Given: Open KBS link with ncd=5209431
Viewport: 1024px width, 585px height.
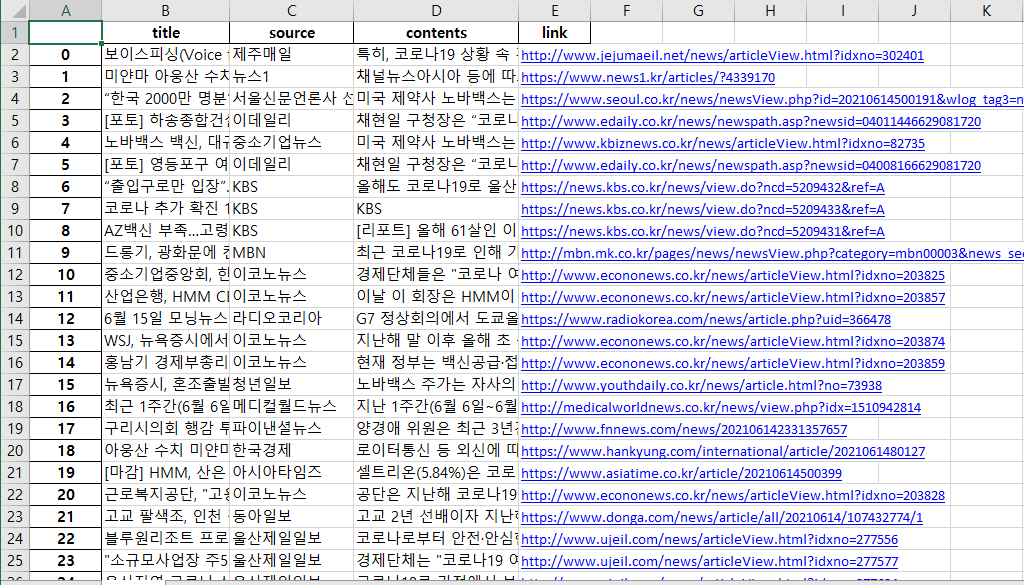Looking at the screenshot, I should pos(703,232).
